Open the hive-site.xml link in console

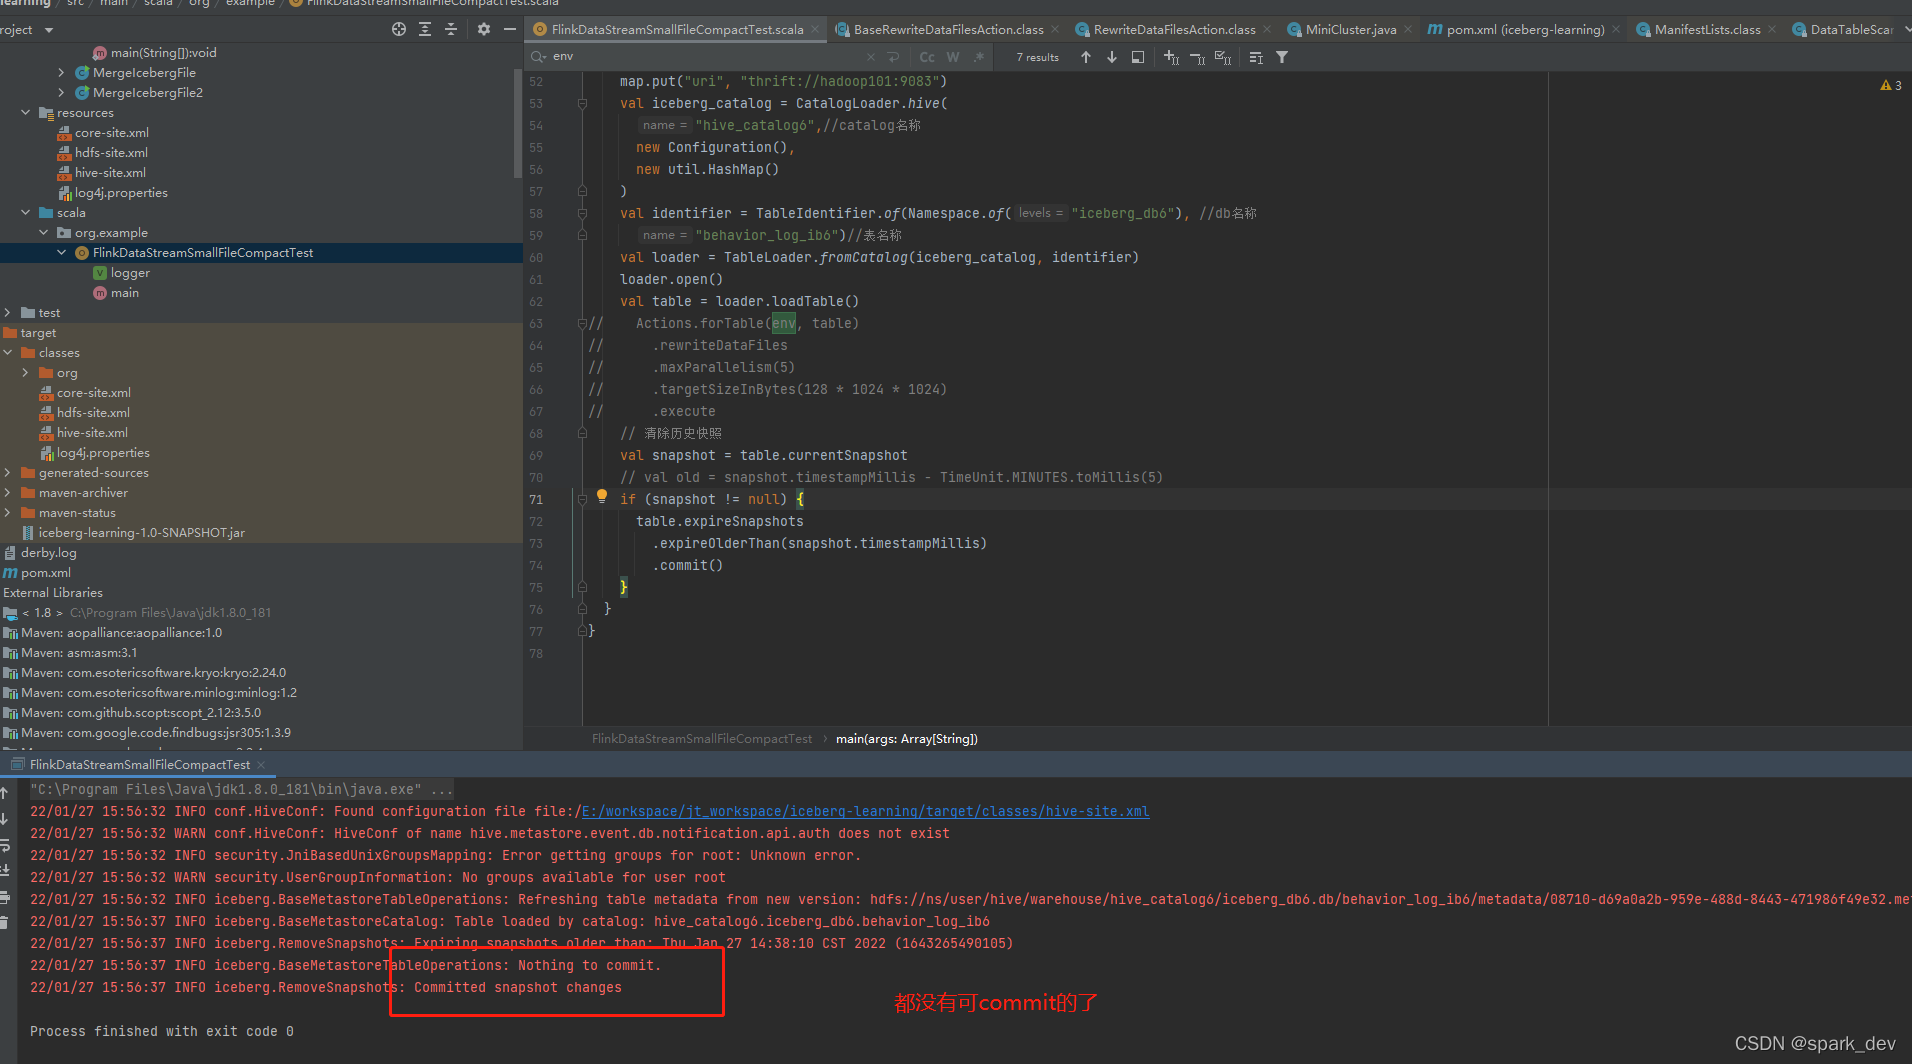pyautogui.click(x=865, y=811)
